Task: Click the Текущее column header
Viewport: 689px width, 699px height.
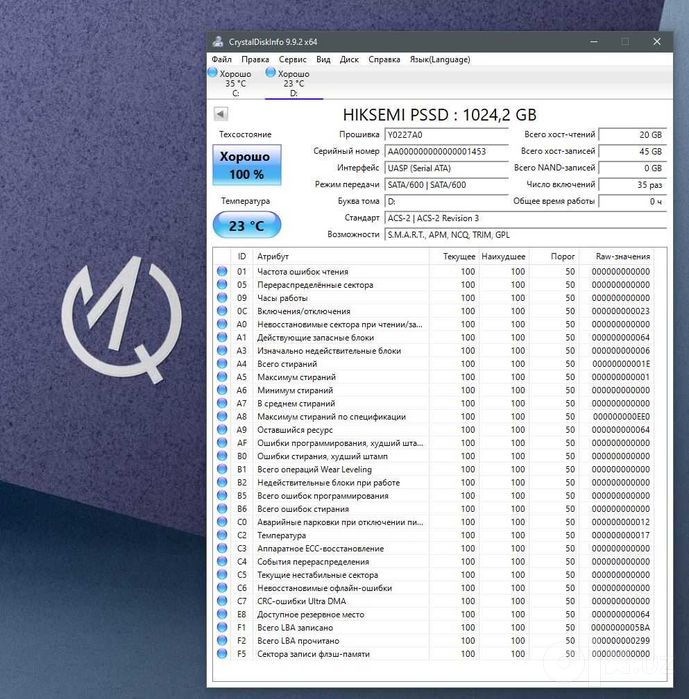Action: (453, 256)
